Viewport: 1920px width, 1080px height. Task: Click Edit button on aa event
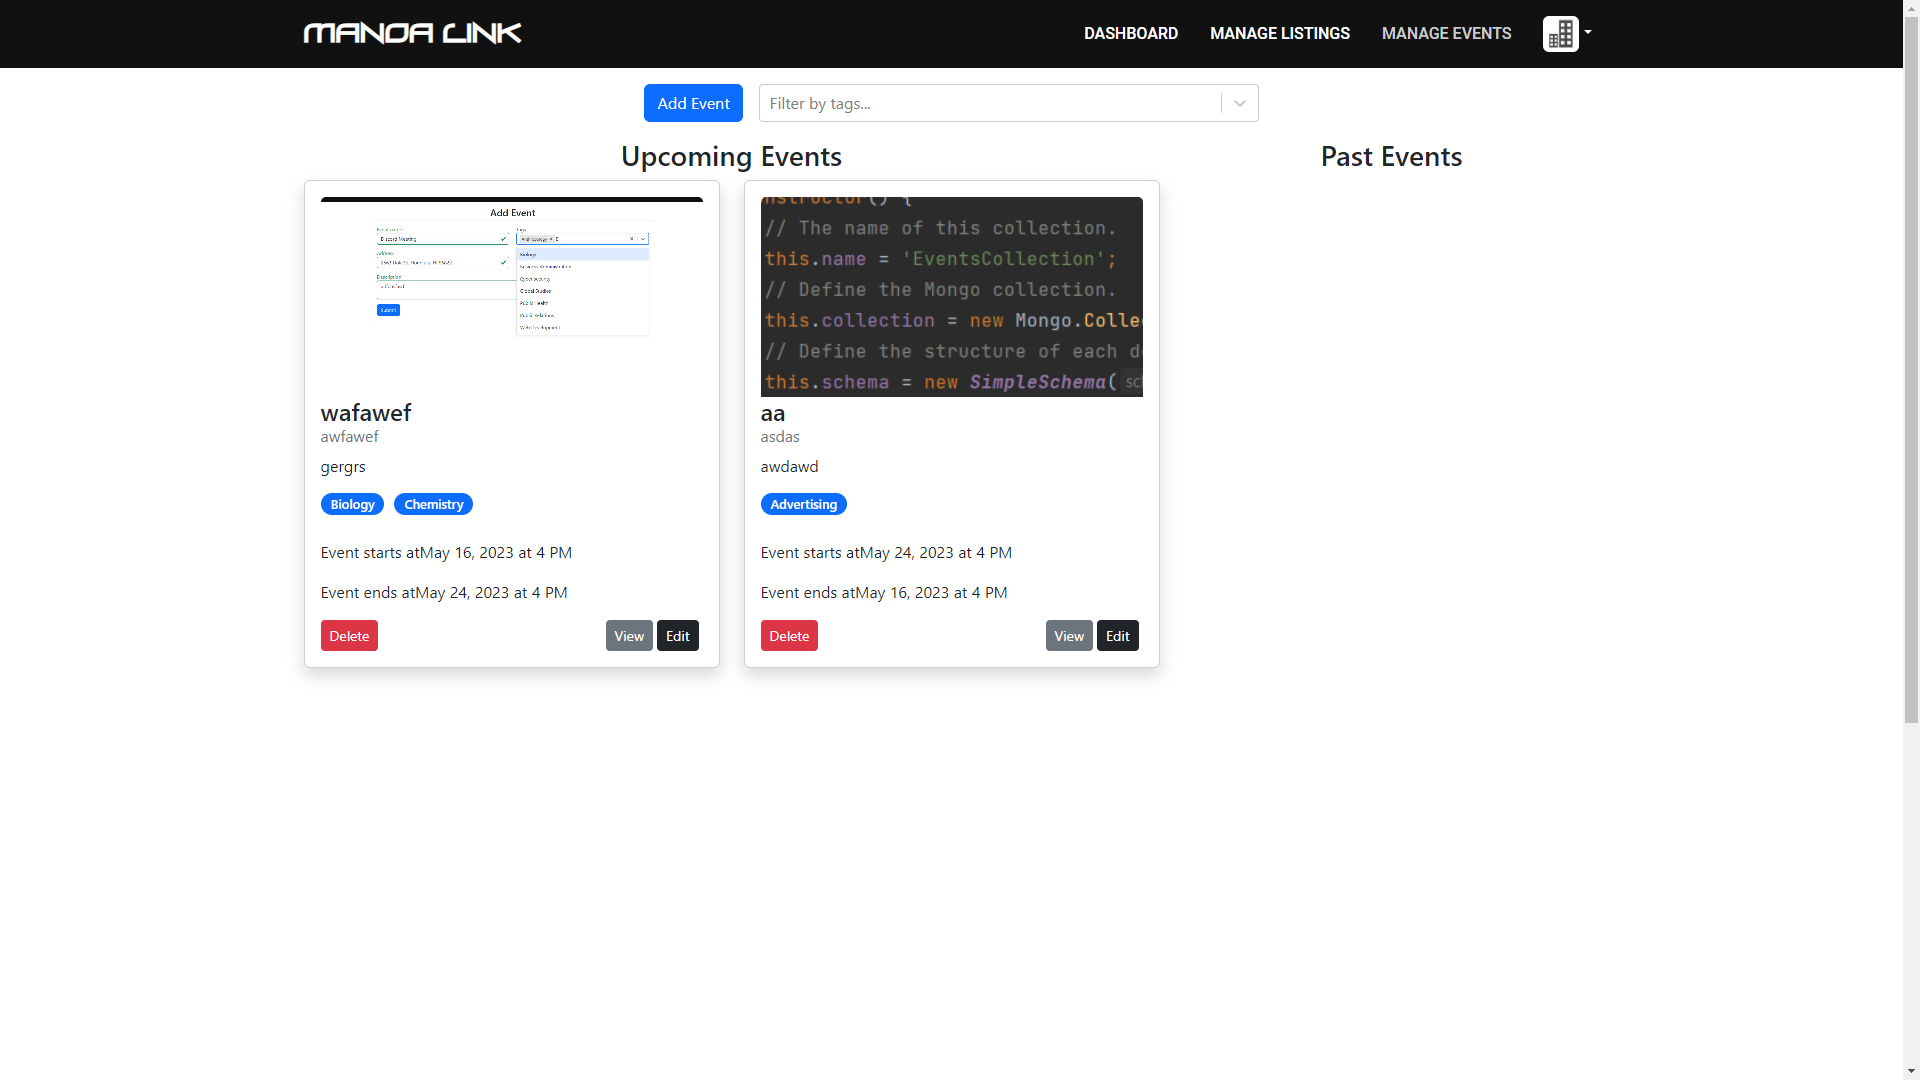click(1117, 634)
